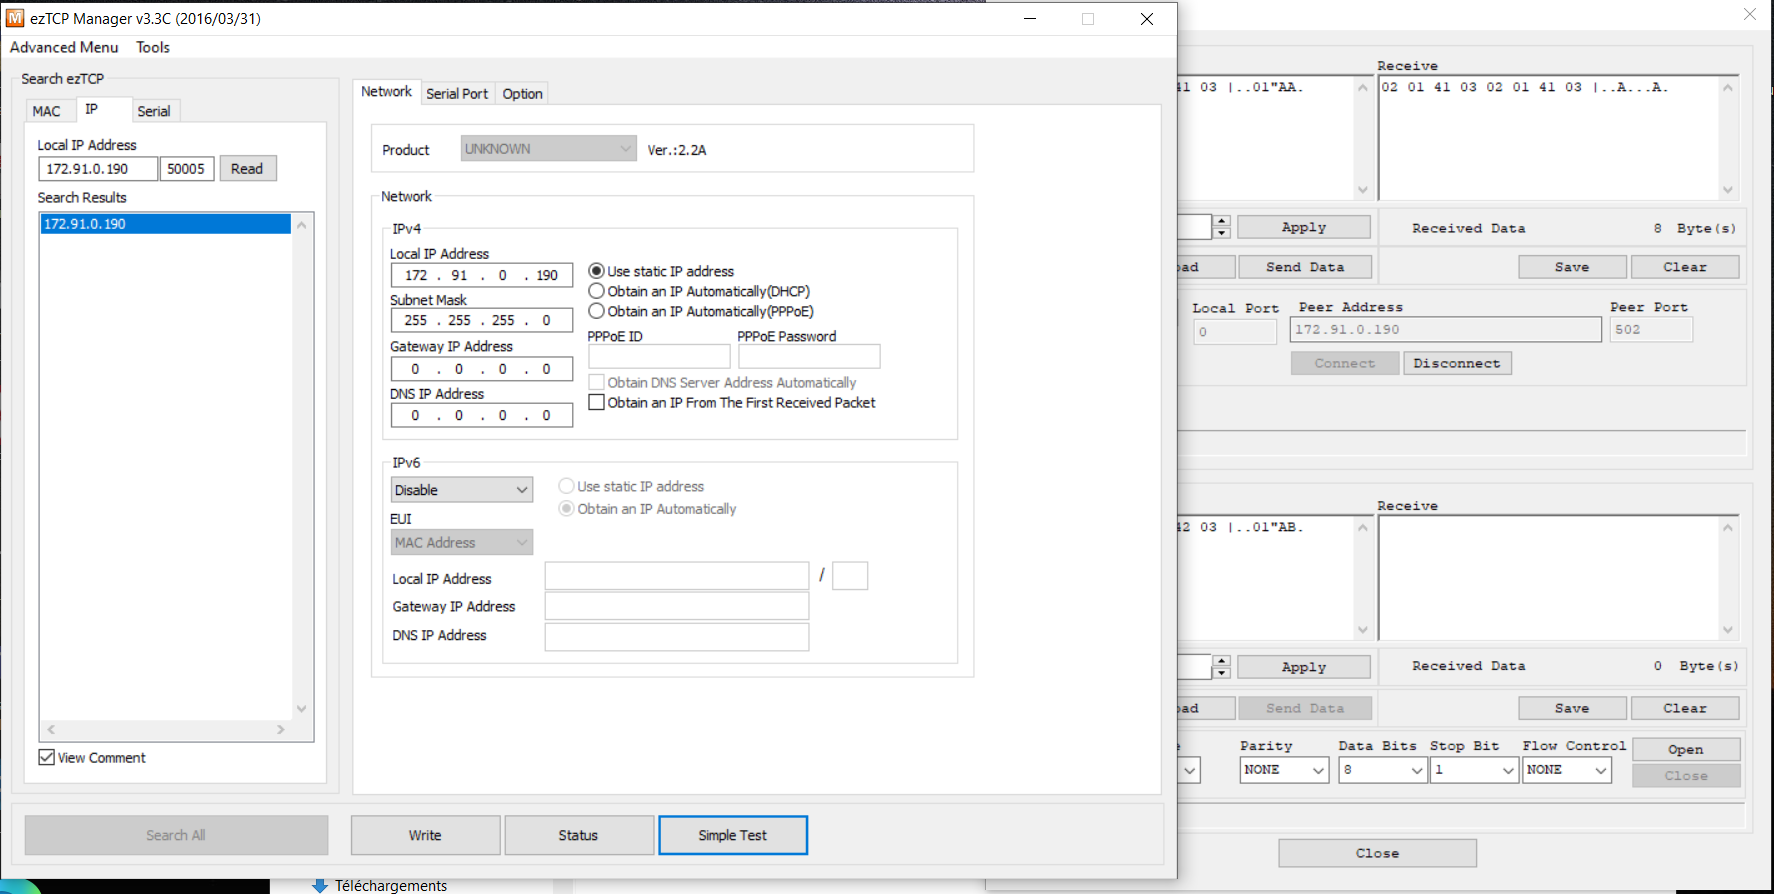Click the Search Results horizontal scrollbar
The width and height of the screenshot is (1774, 894).
pos(166,730)
